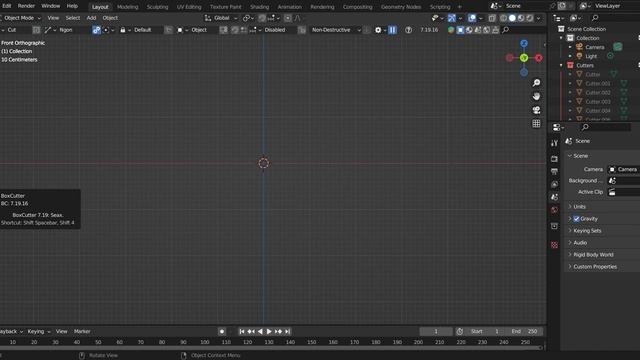Open the View Layer properties tab icon
Viewport: 640px width, 360px height.
coord(554,184)
